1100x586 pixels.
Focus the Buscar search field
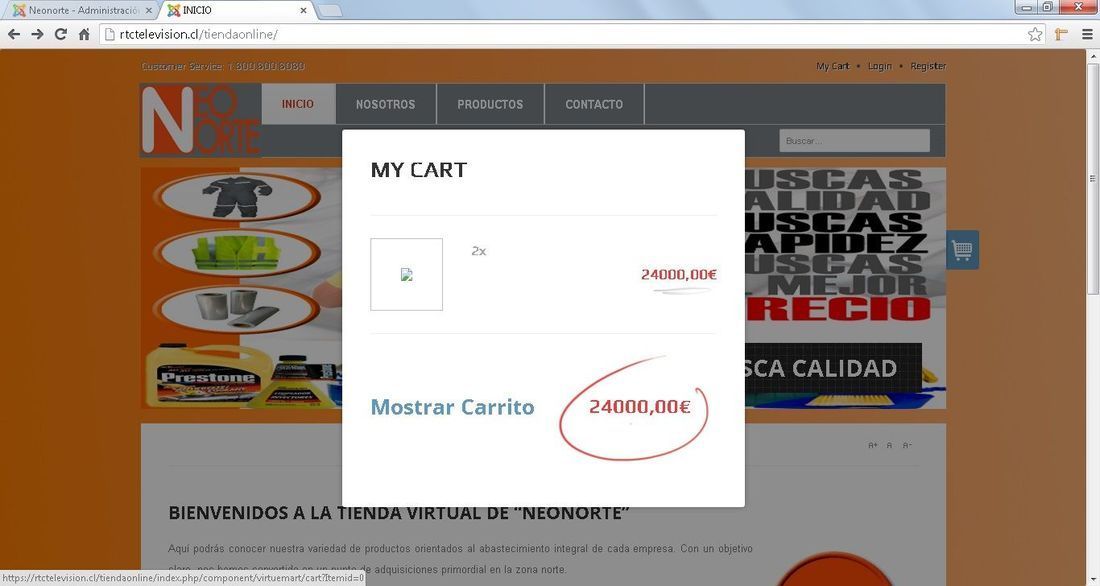(x=854, y=140)
